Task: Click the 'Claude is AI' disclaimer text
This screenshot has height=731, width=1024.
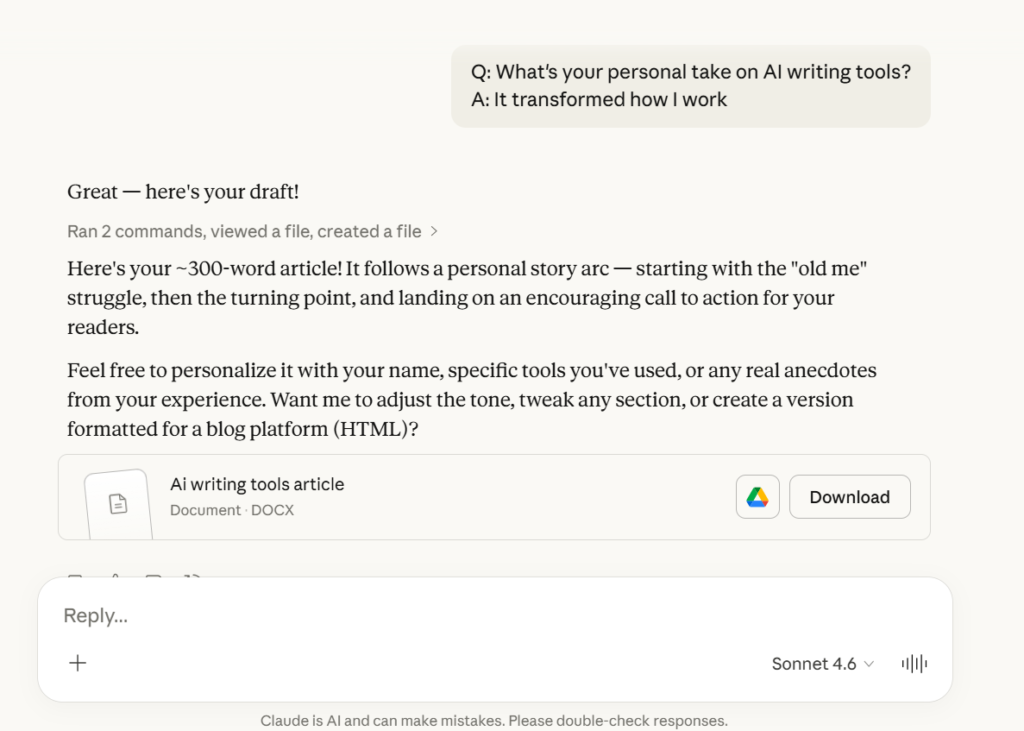Action: point(494,721)
